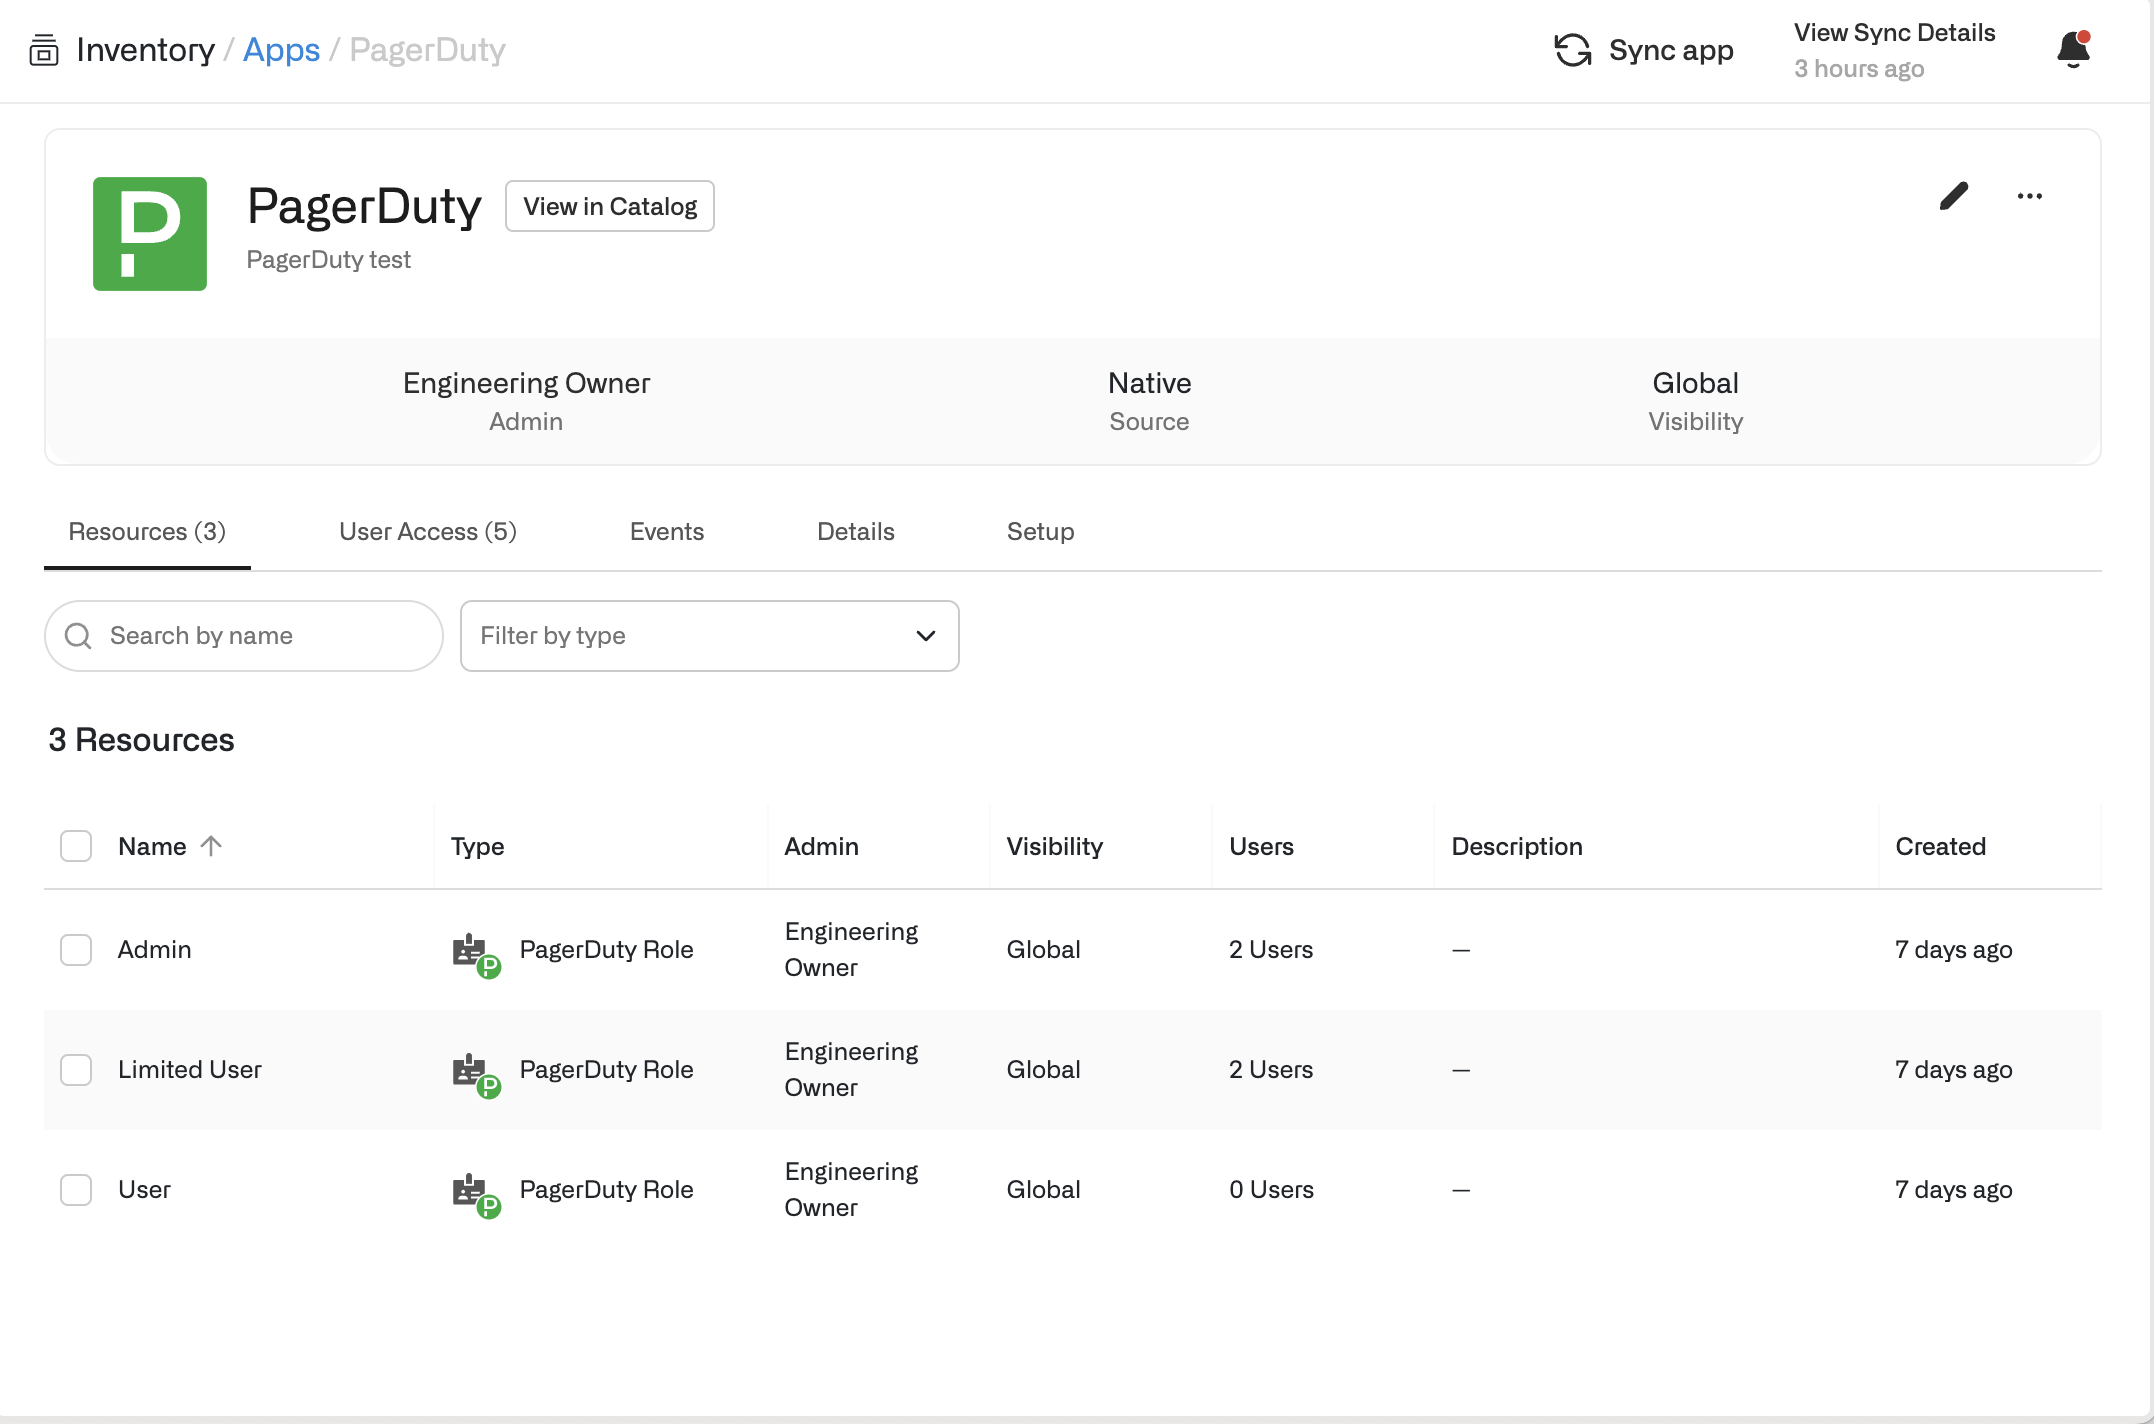Click PagerDuty Role in the User row

[607, 1190]
